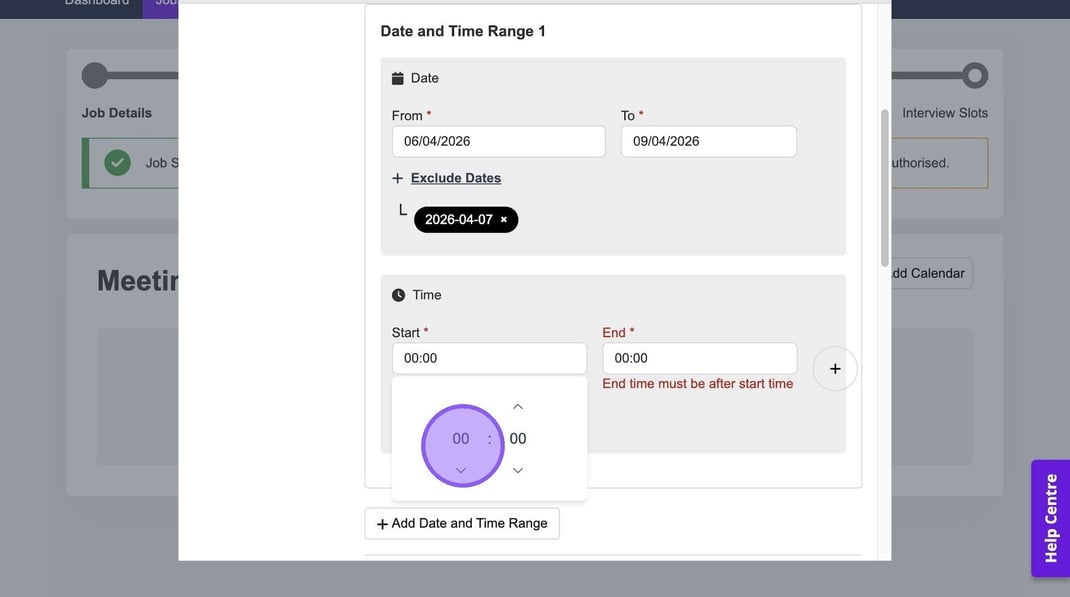Click the To date field
Image resolution: width=1070 pixels, height=597 pixels.
(x=708, y=141)
